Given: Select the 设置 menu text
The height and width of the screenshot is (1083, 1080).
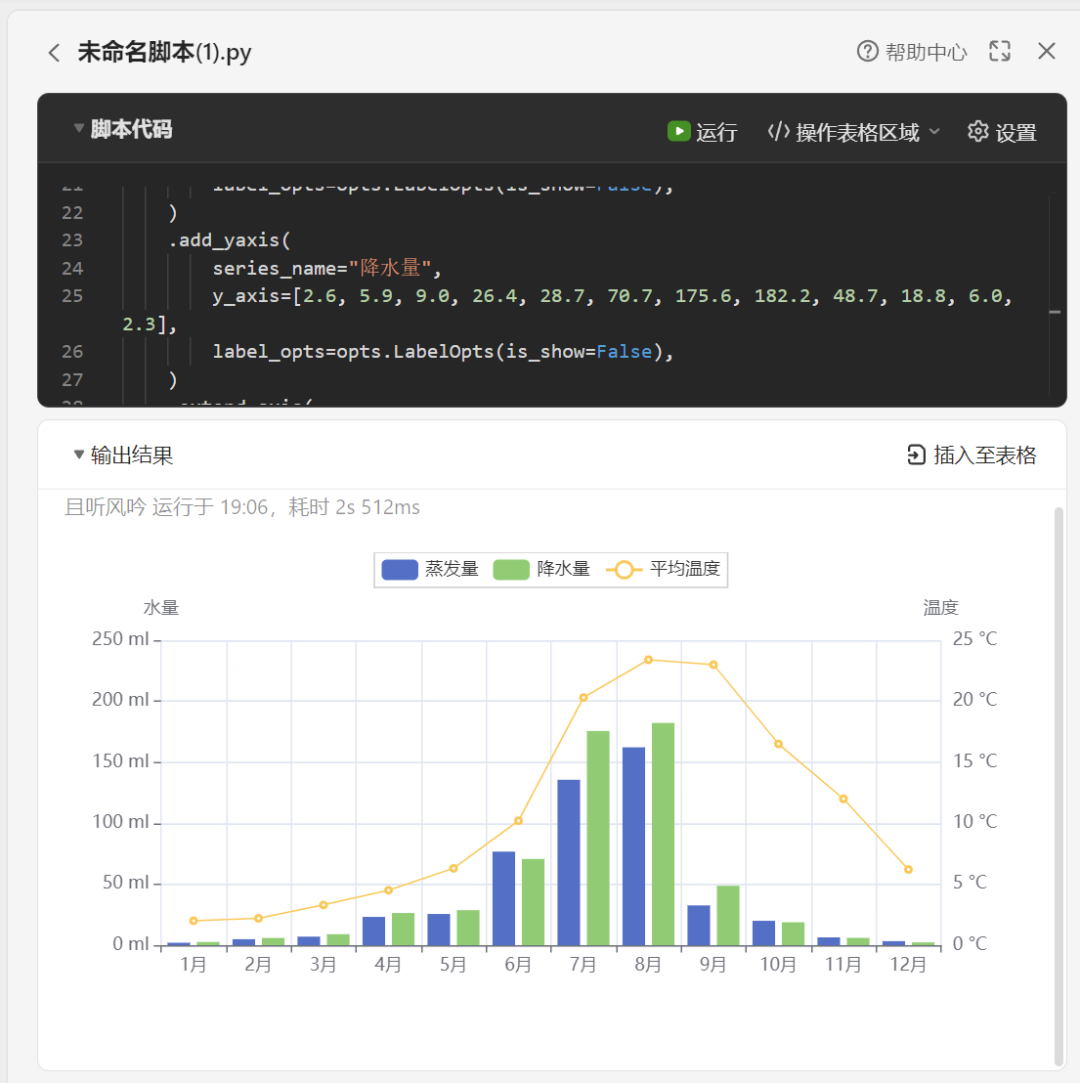Looking at the screenshot, I should [x=1017, y=131].
